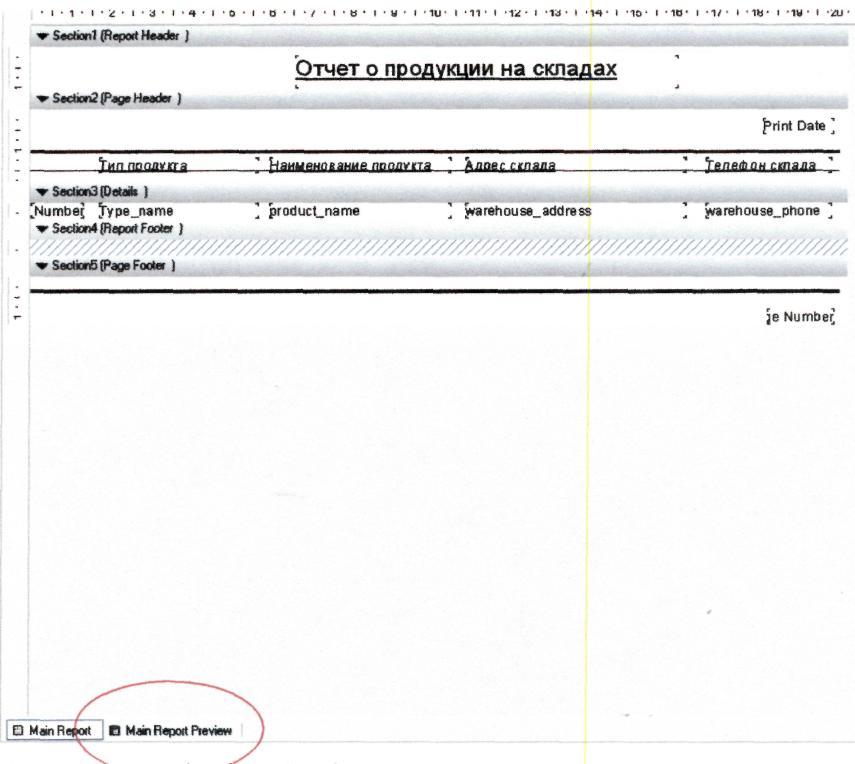
Task: Click the Section4 (Report Footer) bar label
Action: pyautogui.click(x=117, y=228)
